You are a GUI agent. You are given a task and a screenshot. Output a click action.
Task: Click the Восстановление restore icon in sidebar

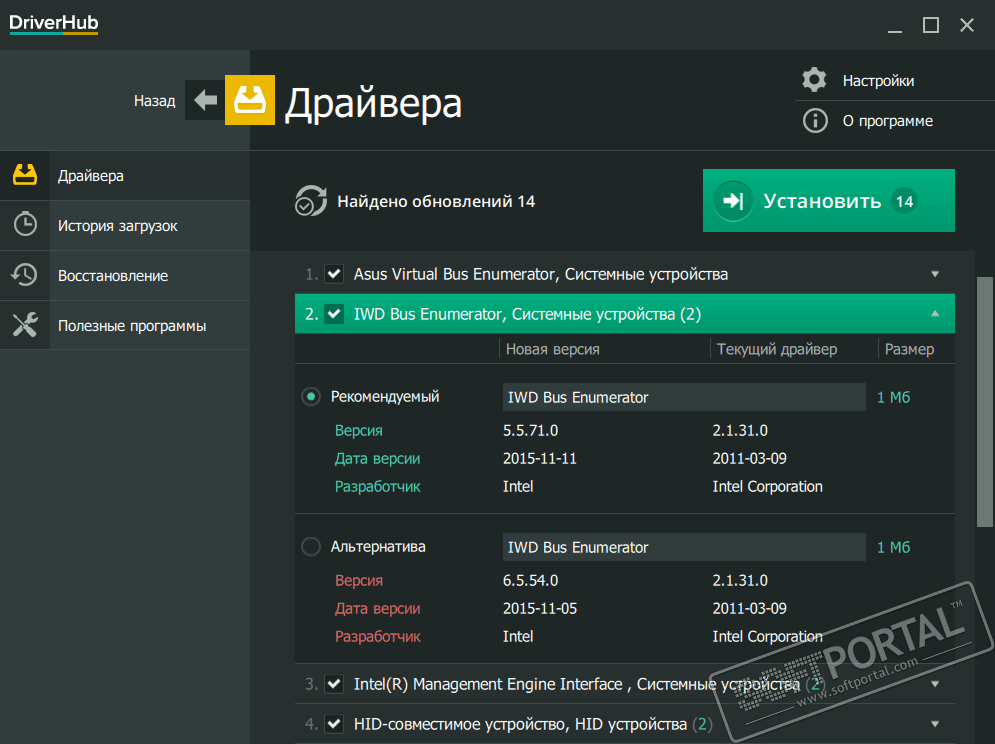point(25,275)
